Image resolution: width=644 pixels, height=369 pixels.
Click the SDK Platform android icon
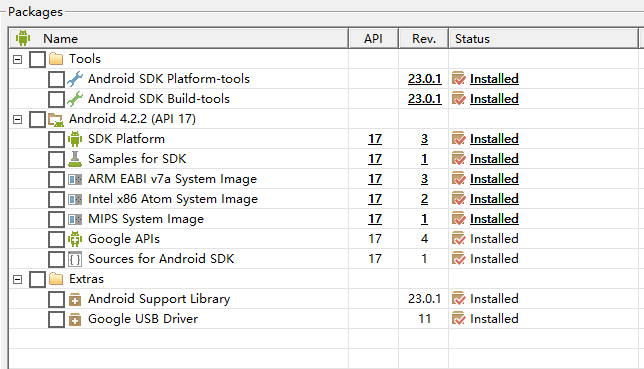[x=75, y=139]
